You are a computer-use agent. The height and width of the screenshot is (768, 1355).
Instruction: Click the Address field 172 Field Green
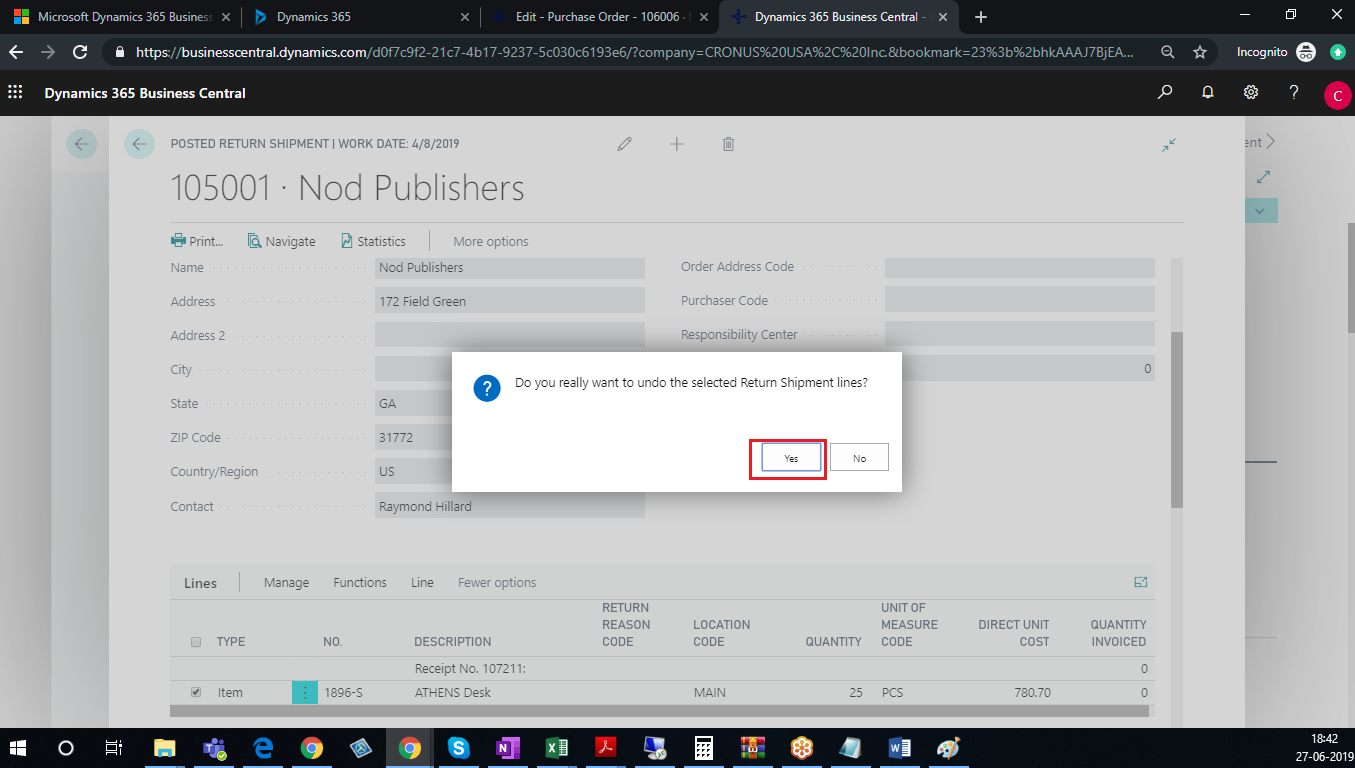pos(510,301)
